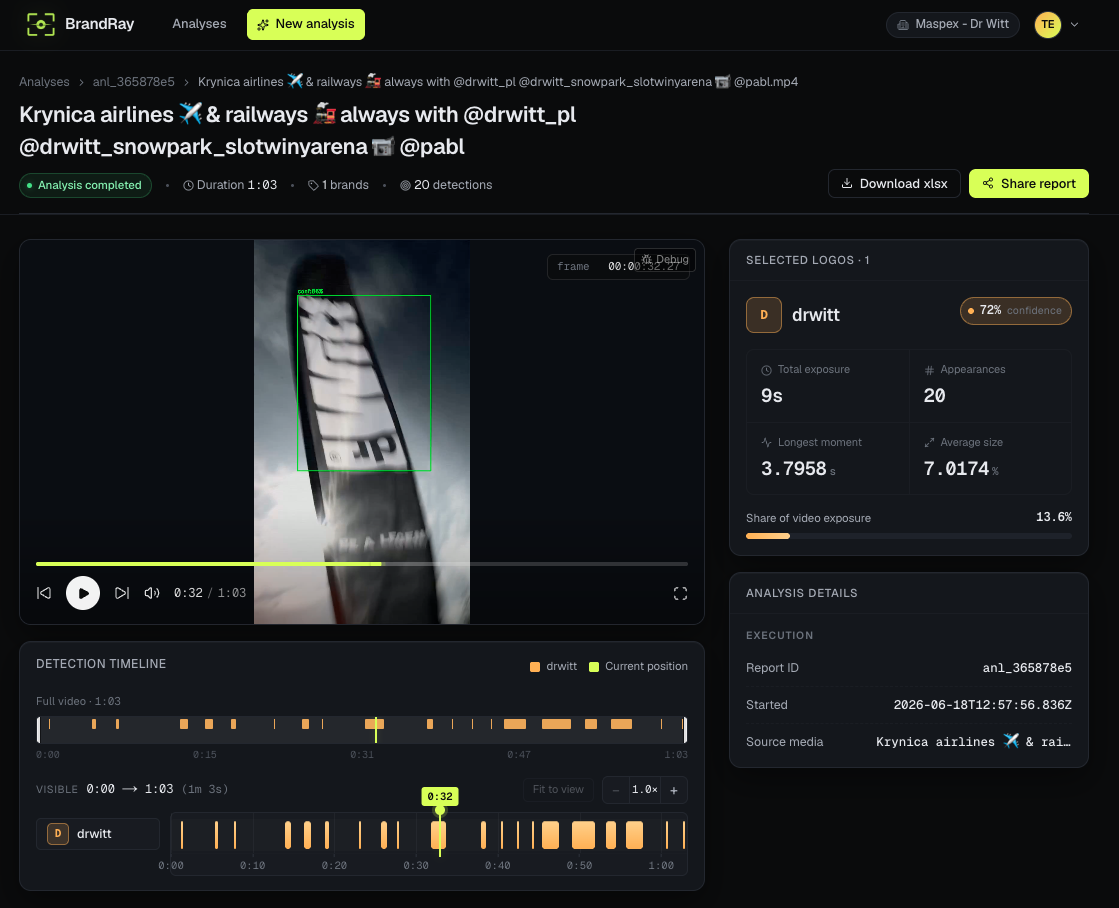This screenshot has width=1119, height=908.
Task: Open the Maspex - Dr Witt workspace selector
Action: click(x=953, y=24)
